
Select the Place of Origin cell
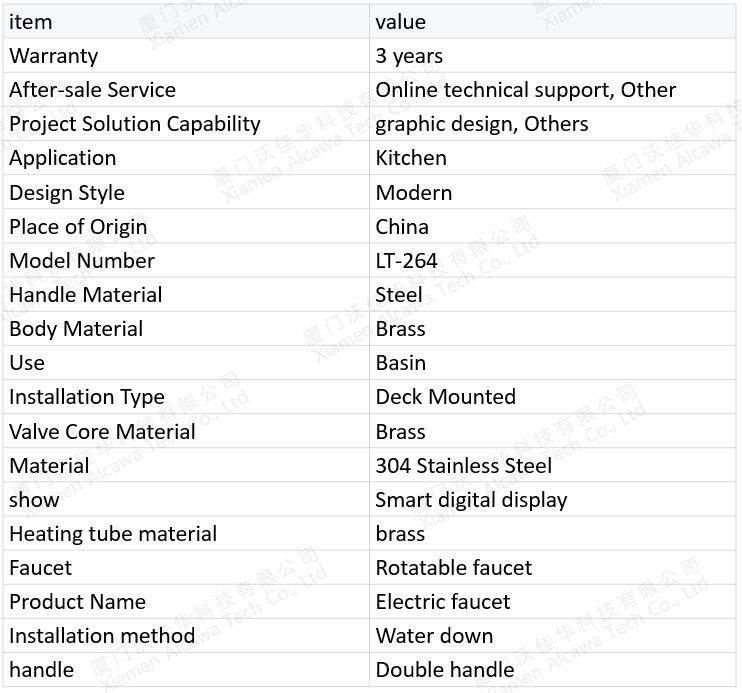tap(186, 226)
